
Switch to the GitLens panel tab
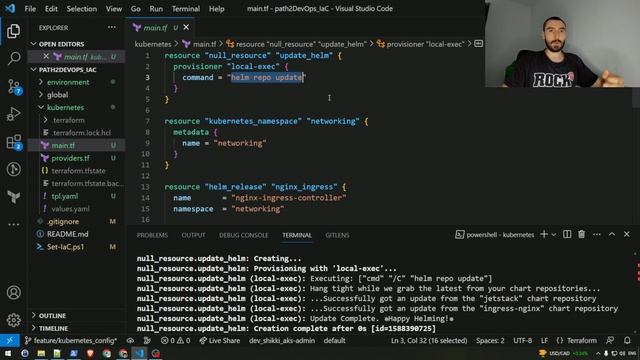coord(337,235)
